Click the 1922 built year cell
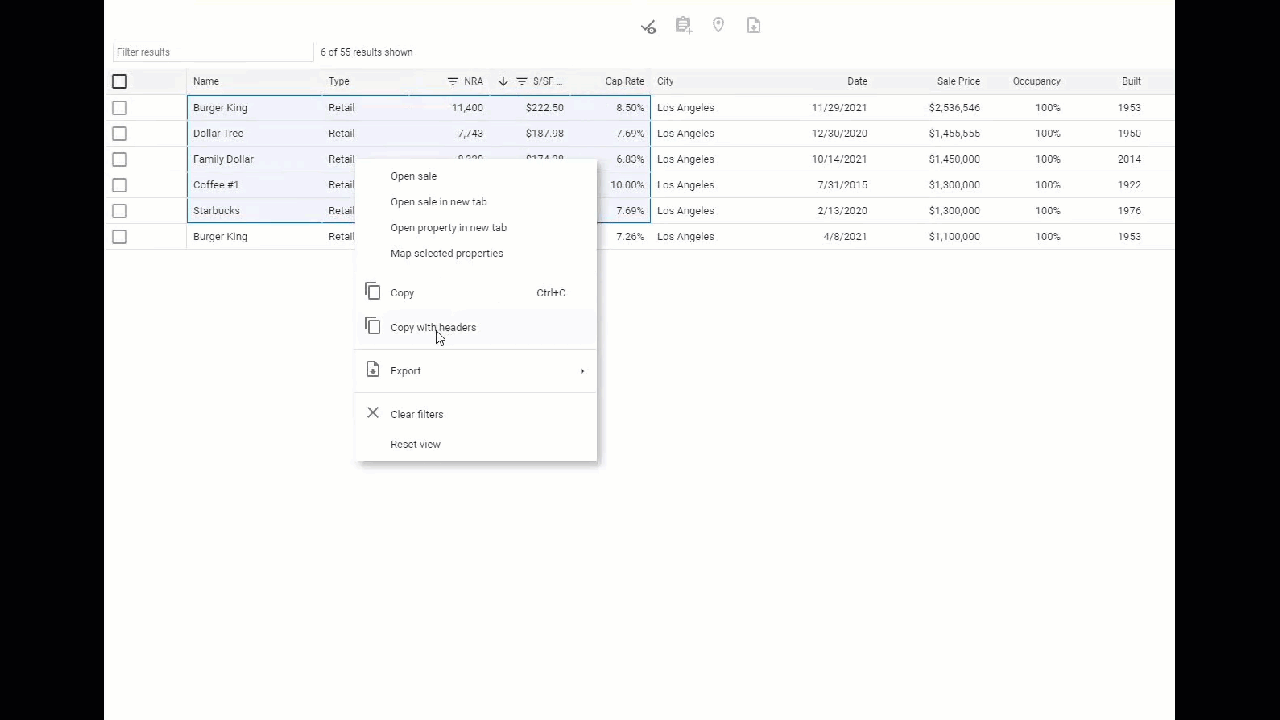Image resolution: width=1280 pixels, height=720 pixels. [1130, 185]
